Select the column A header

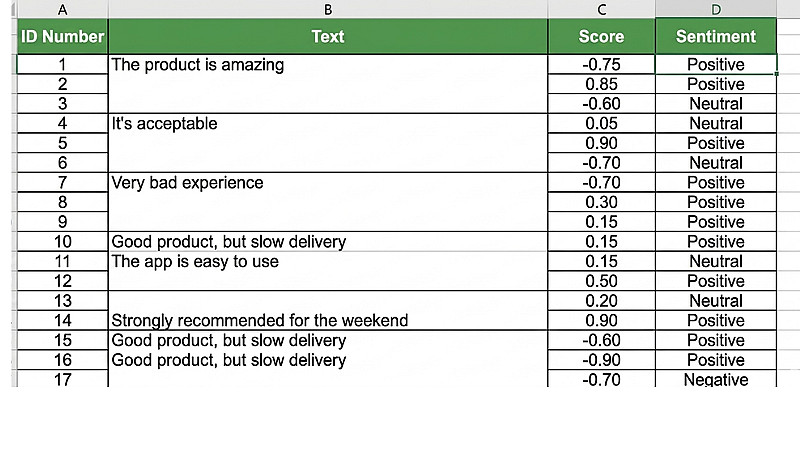(62, 9)
